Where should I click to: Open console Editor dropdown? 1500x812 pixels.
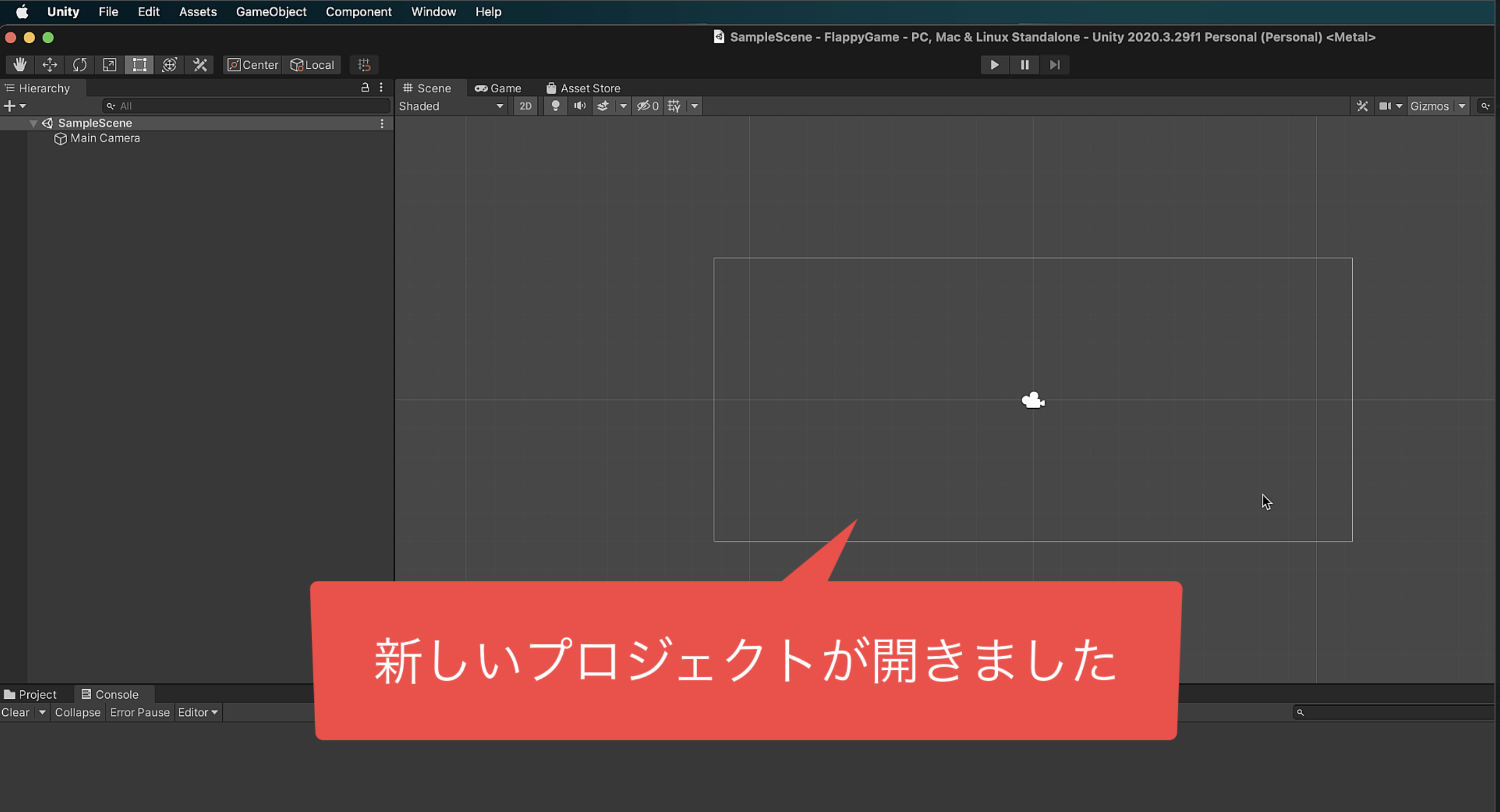click(198, 712)
